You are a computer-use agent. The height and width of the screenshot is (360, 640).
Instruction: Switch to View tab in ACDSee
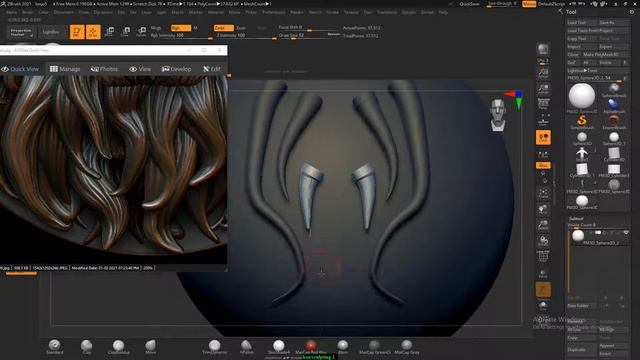pos(140,69)
